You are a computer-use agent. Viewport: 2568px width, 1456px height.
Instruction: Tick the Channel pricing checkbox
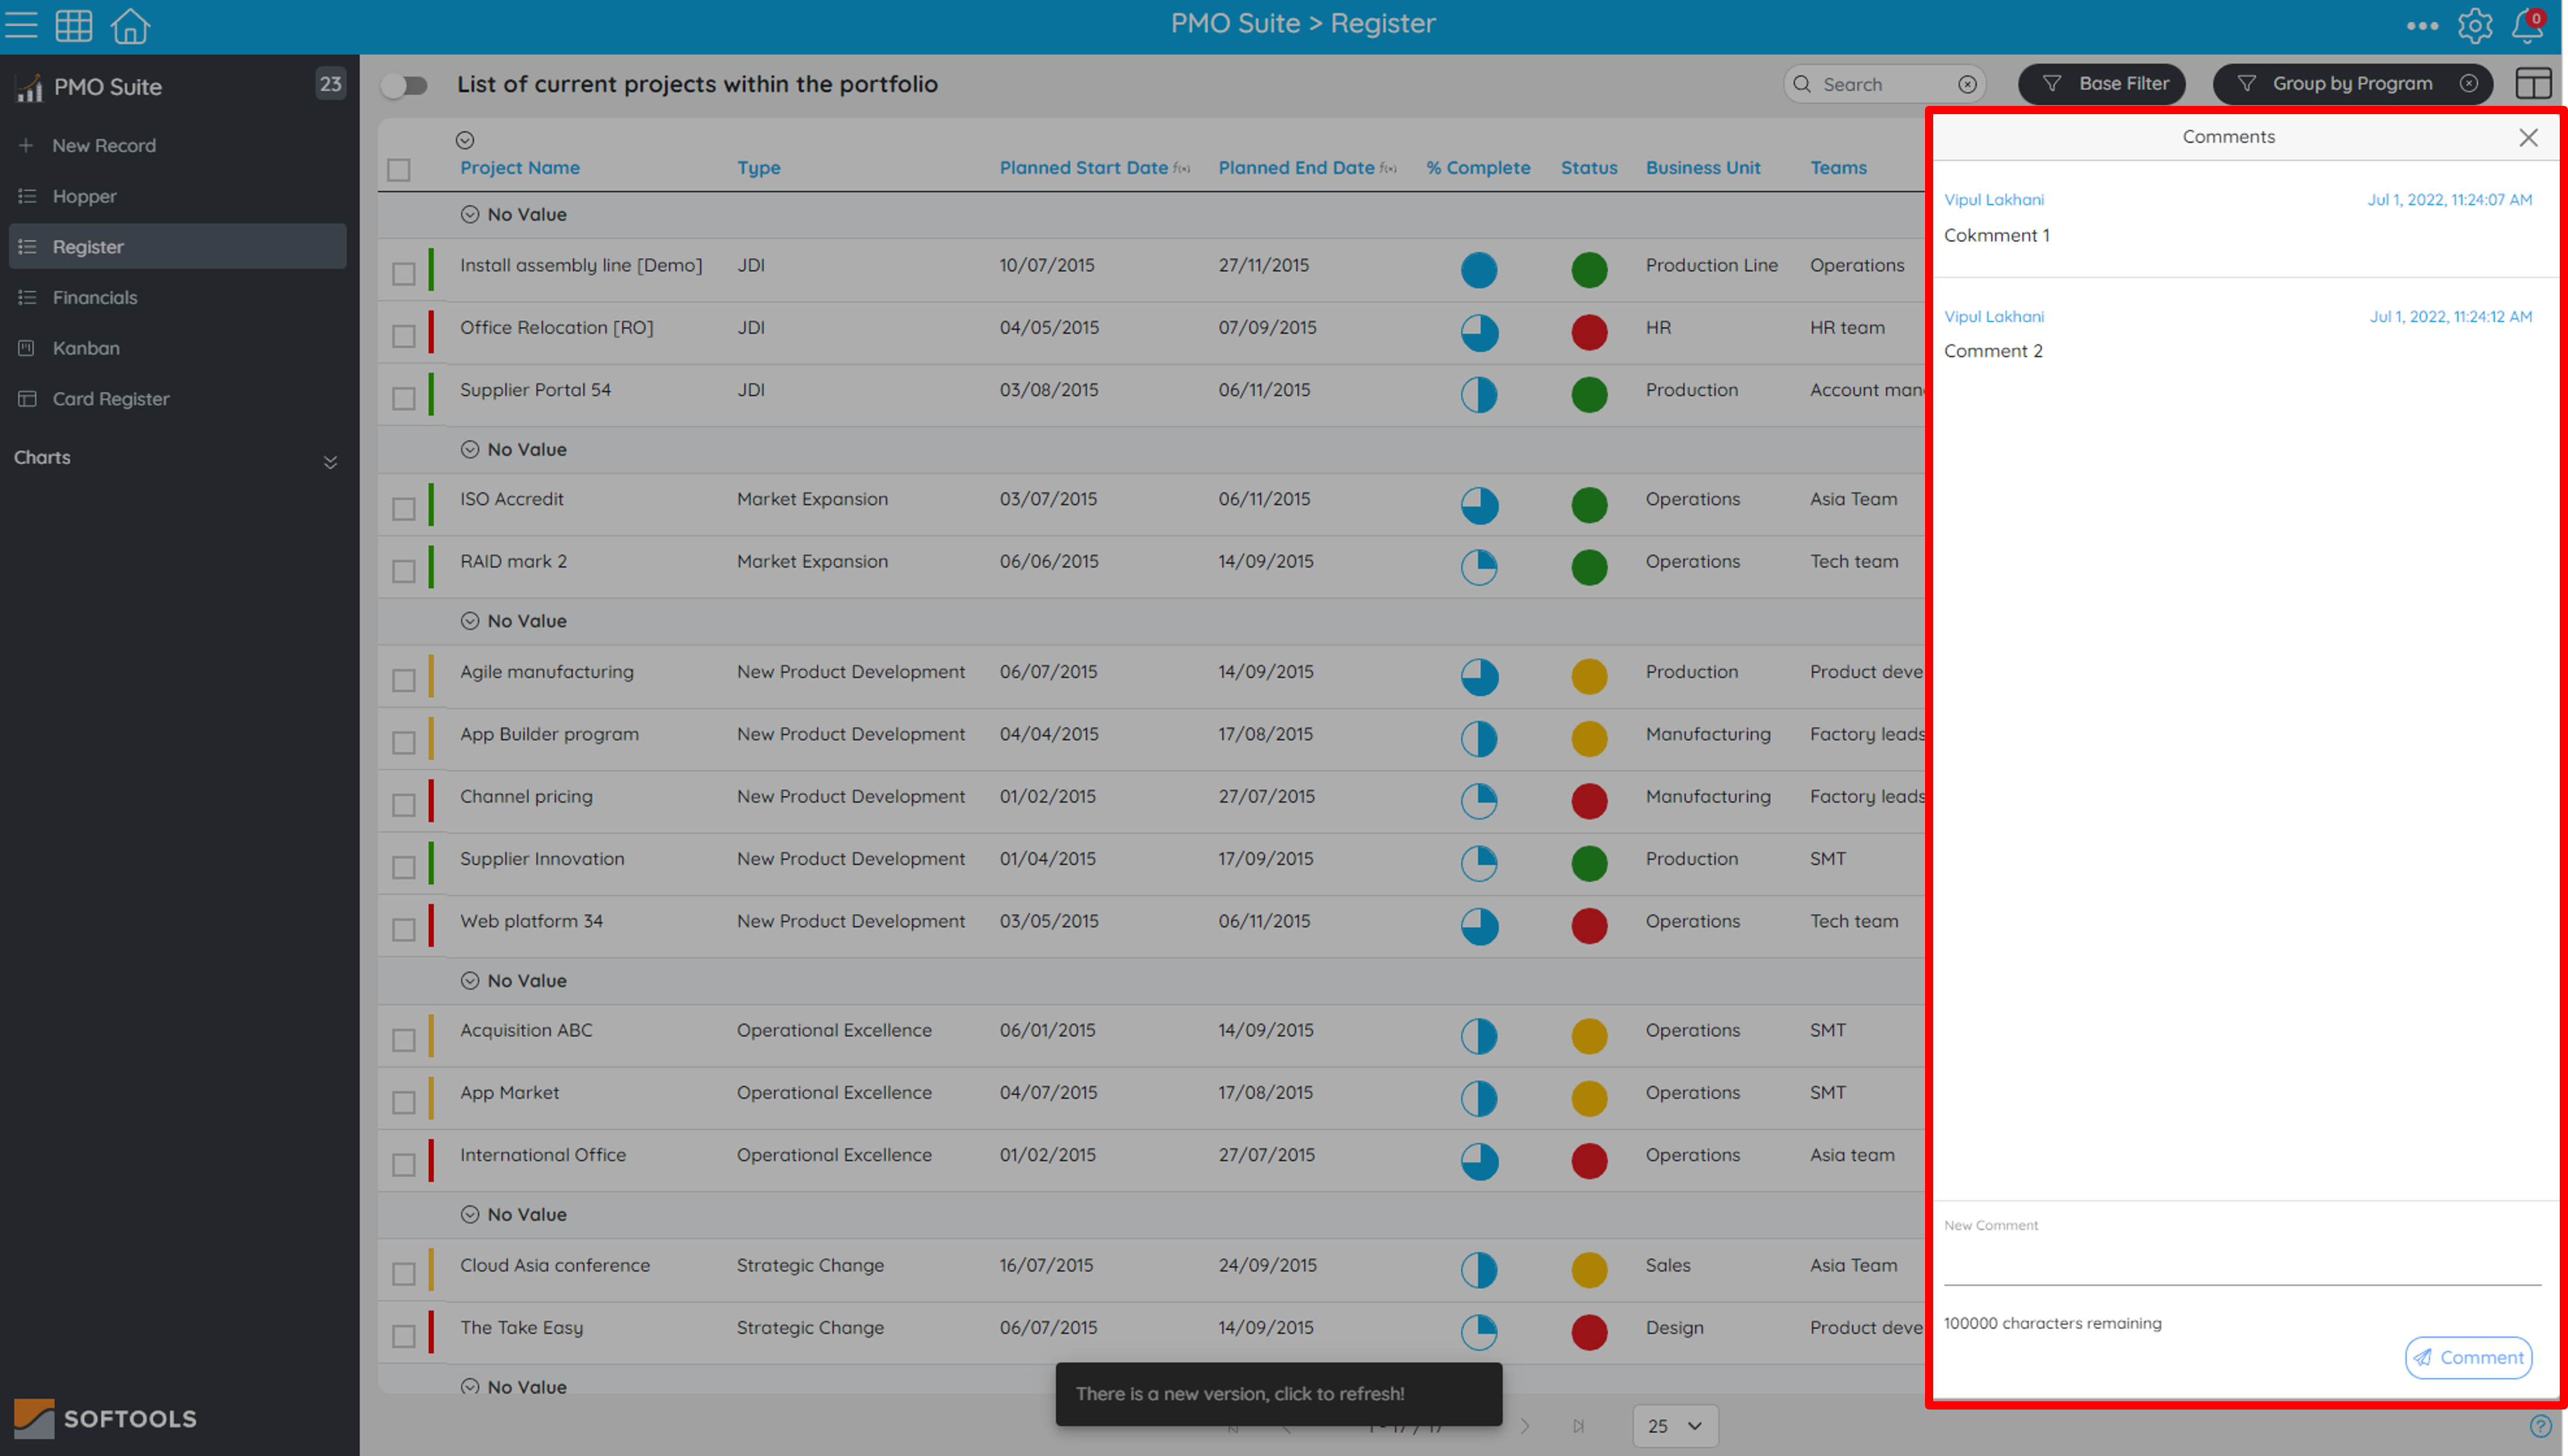click(403, 805)
